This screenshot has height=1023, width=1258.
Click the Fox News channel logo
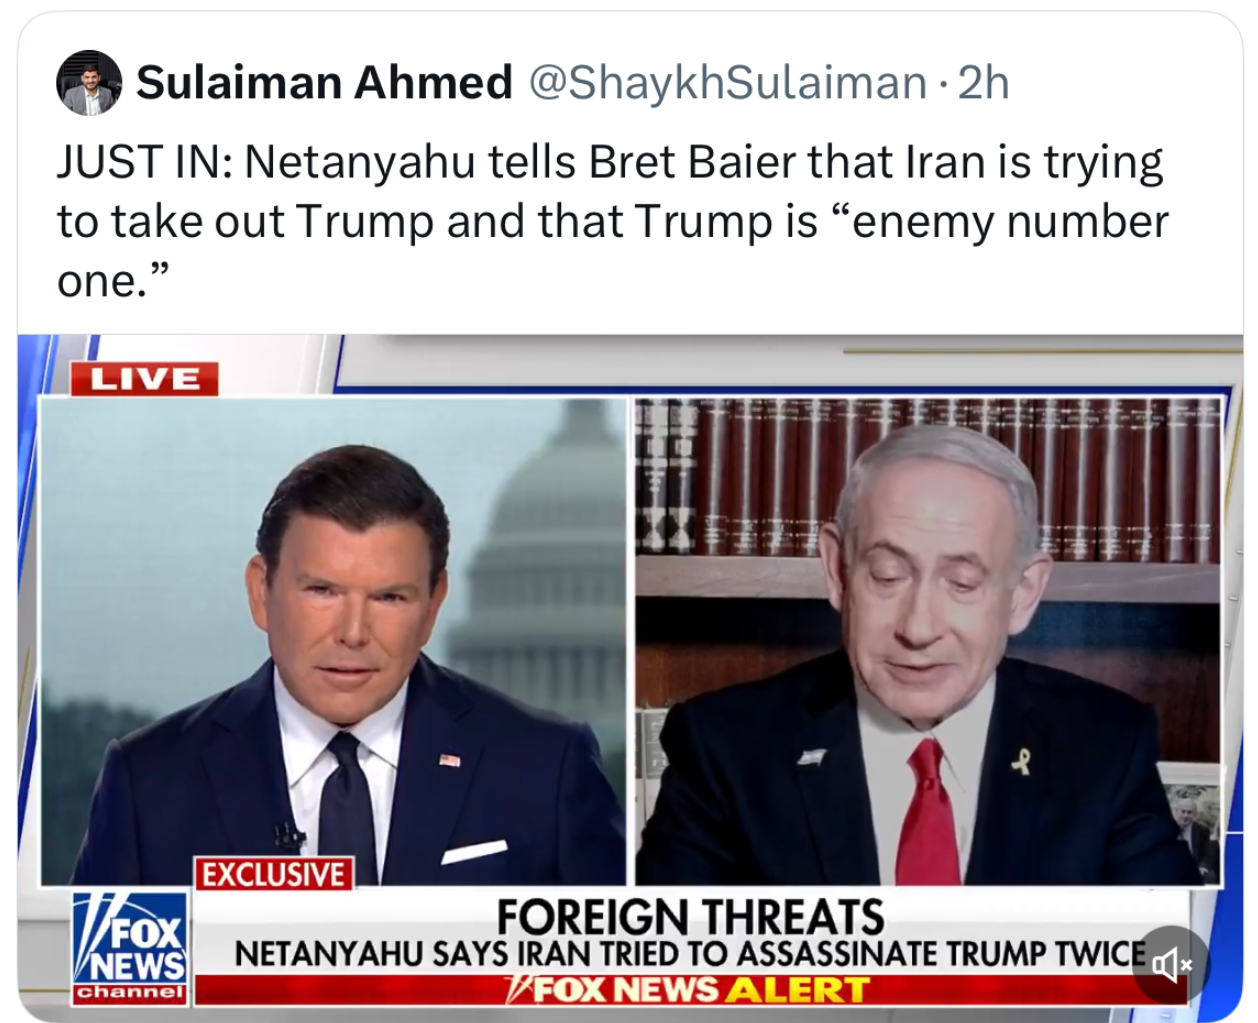click(130, 949)
